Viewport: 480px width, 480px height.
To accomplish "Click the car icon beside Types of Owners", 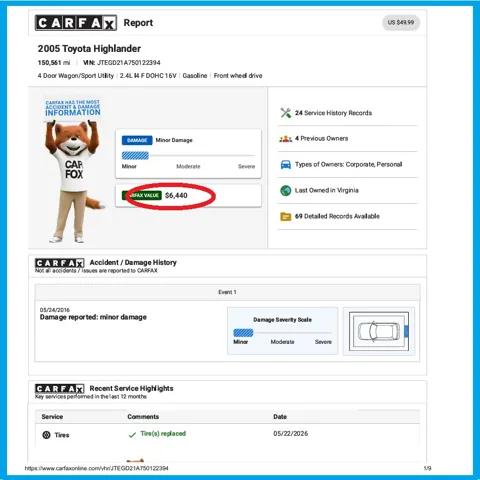I will pyautogui.click(x=286, y=165).
